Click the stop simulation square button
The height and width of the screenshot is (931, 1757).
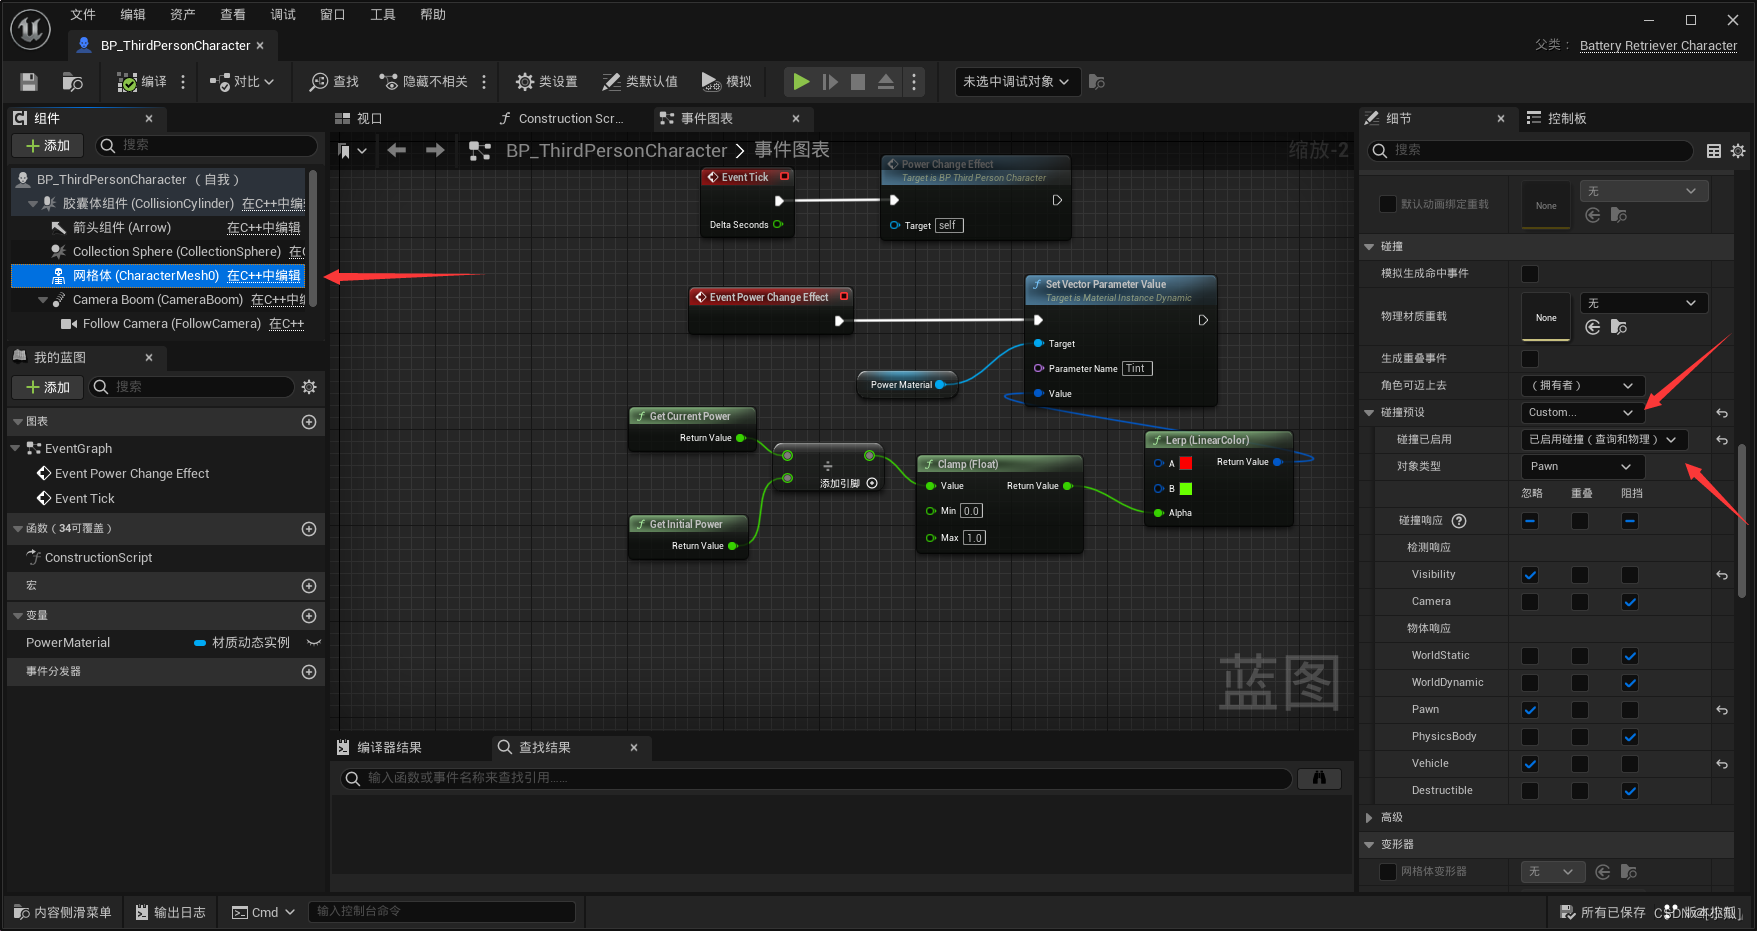(x=858, y=82)
